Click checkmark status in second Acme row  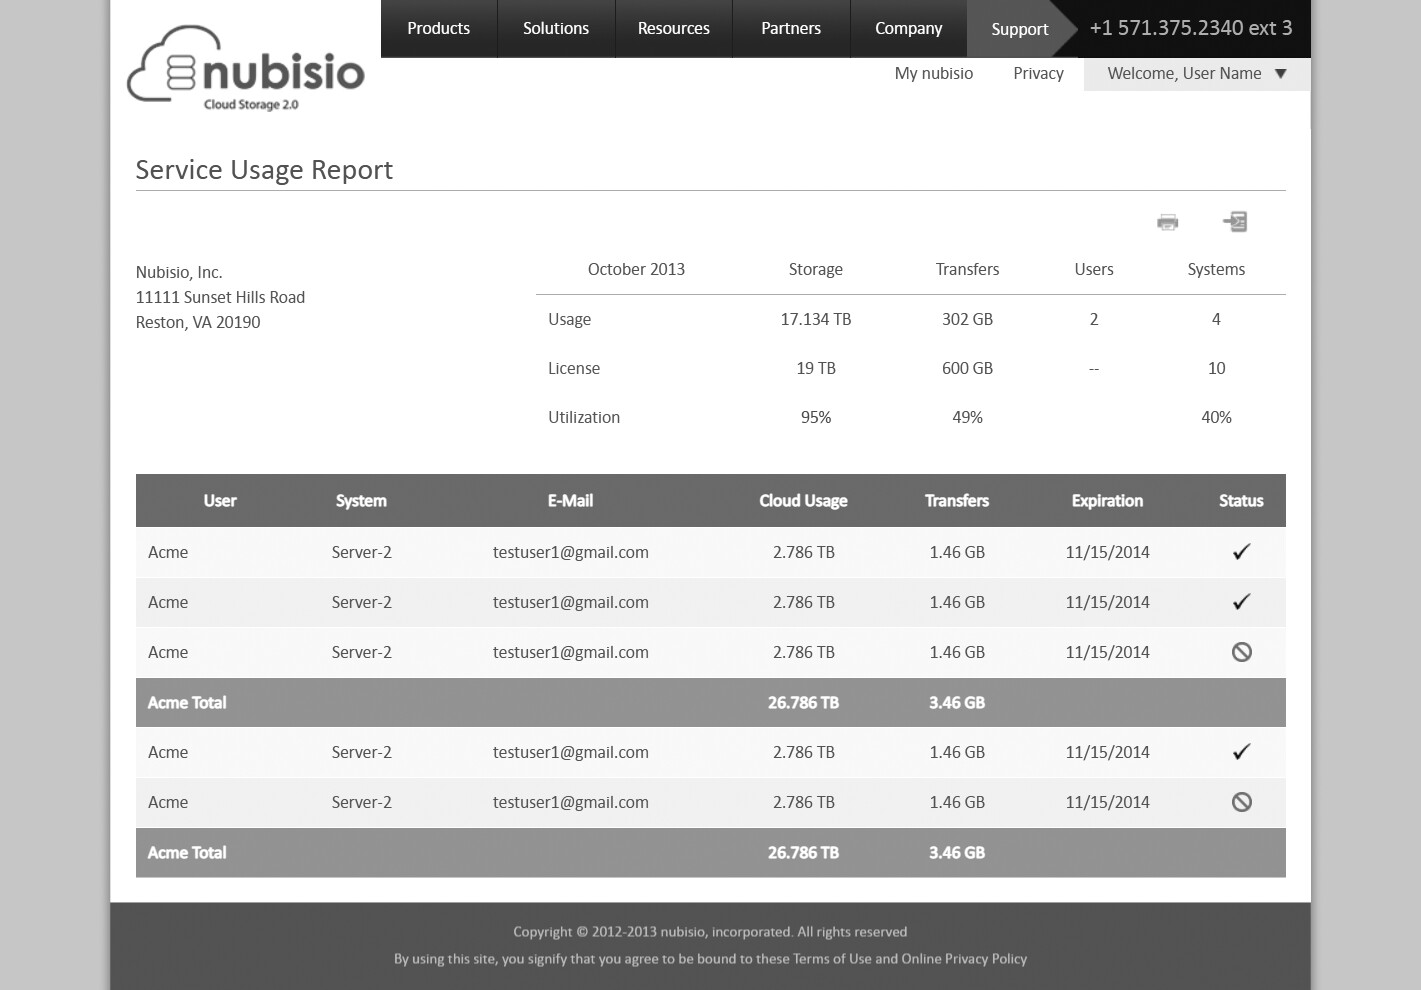pos(1241,602)
